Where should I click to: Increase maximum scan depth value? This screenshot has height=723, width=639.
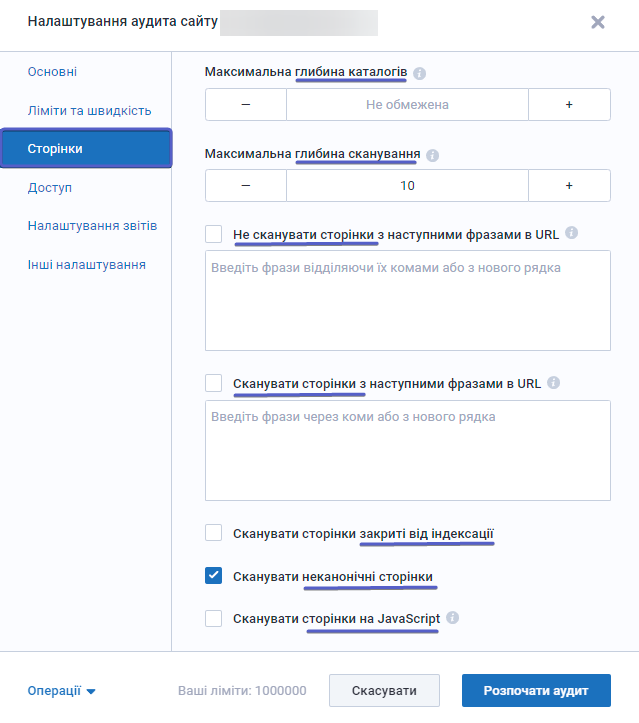point(569,185)
